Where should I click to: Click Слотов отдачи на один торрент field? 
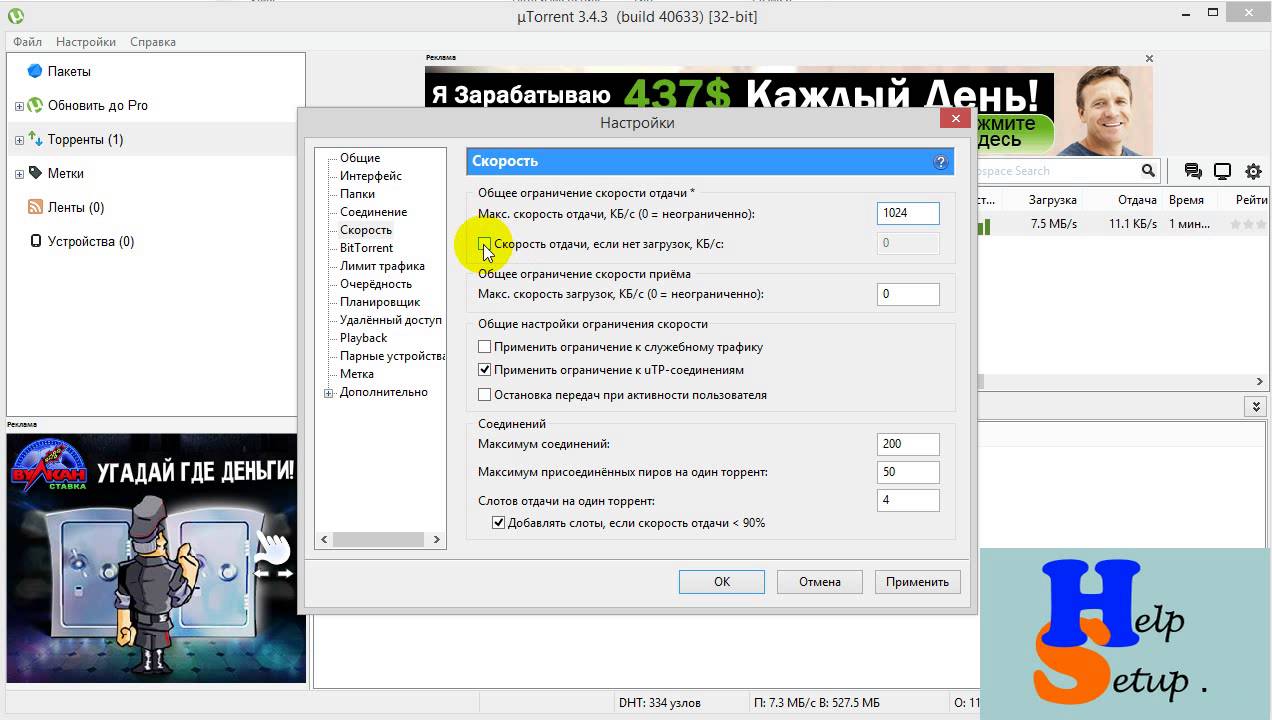908,500
